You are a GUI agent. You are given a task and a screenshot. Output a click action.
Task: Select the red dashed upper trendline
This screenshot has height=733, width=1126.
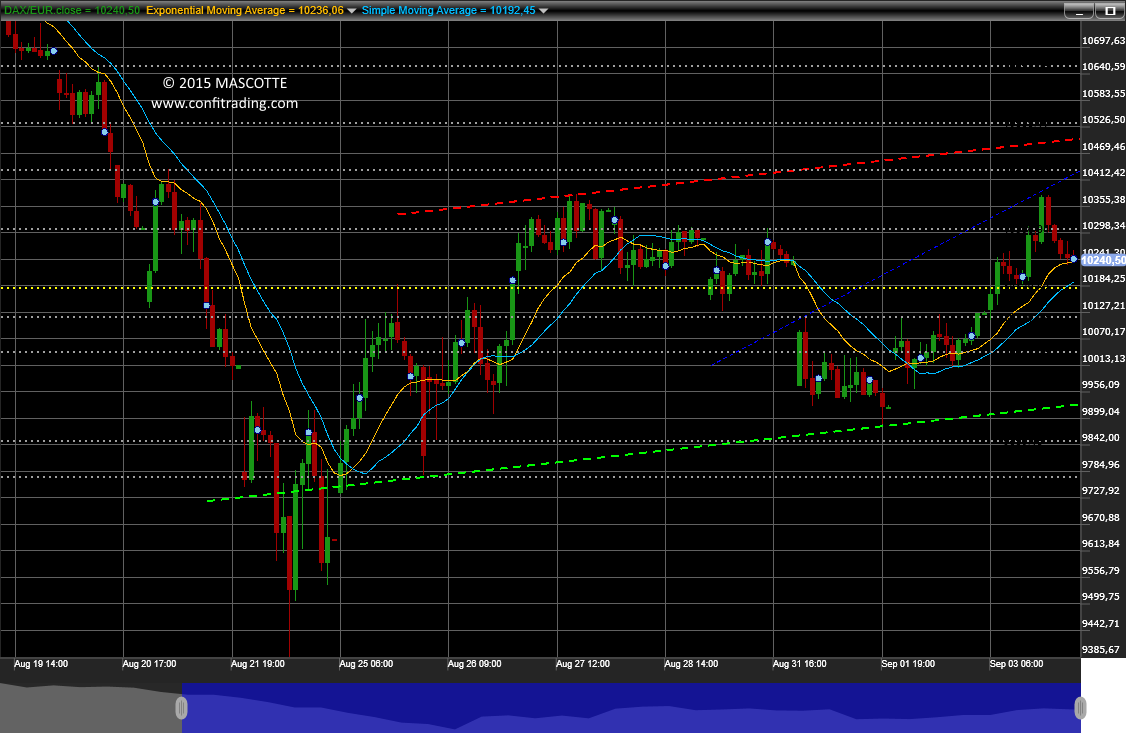[738, 175]
